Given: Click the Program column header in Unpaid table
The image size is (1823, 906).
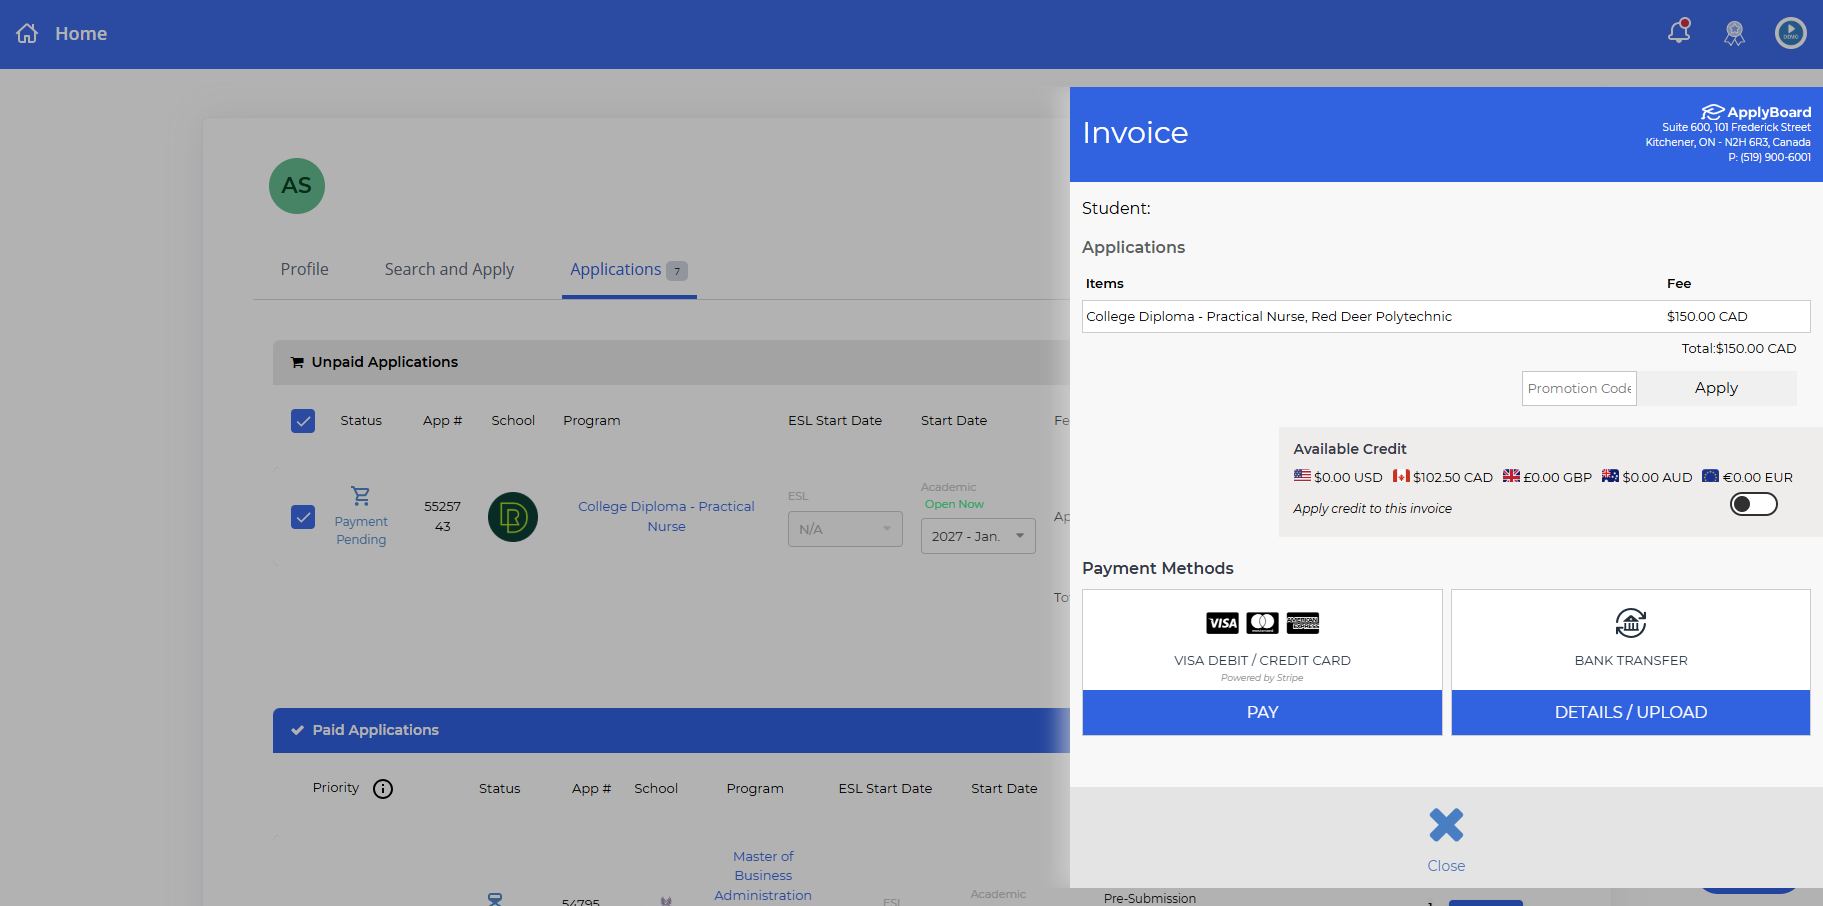Looking at the screenshot, I should [x=592, y=420].
